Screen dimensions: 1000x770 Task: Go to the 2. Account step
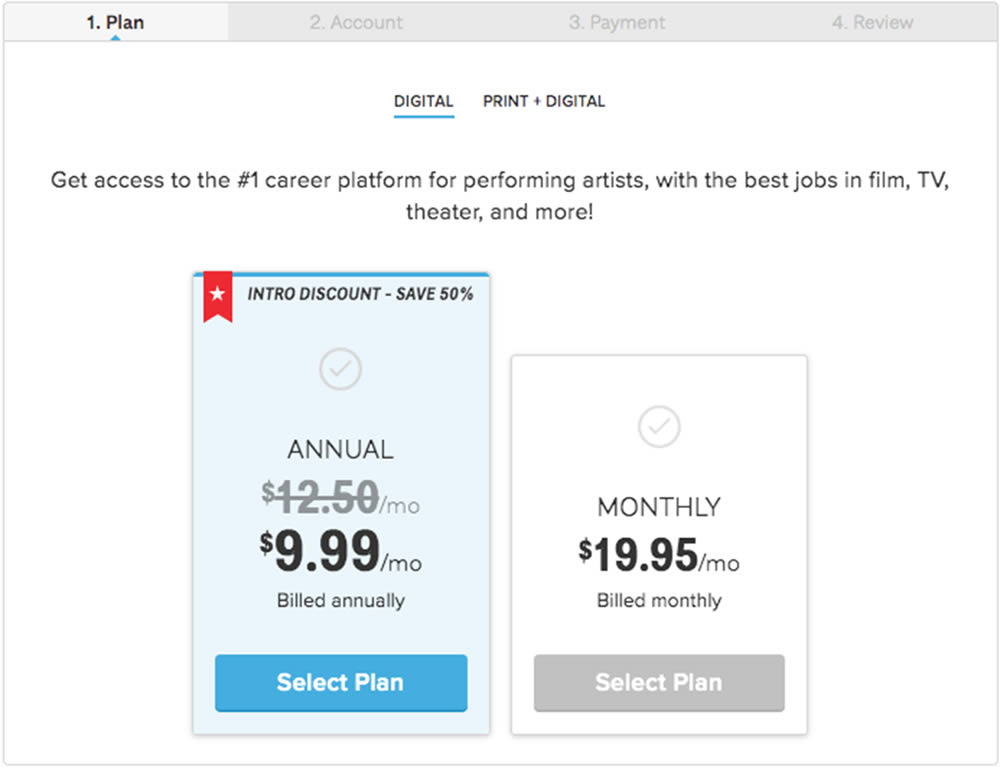tap(356, 22)
